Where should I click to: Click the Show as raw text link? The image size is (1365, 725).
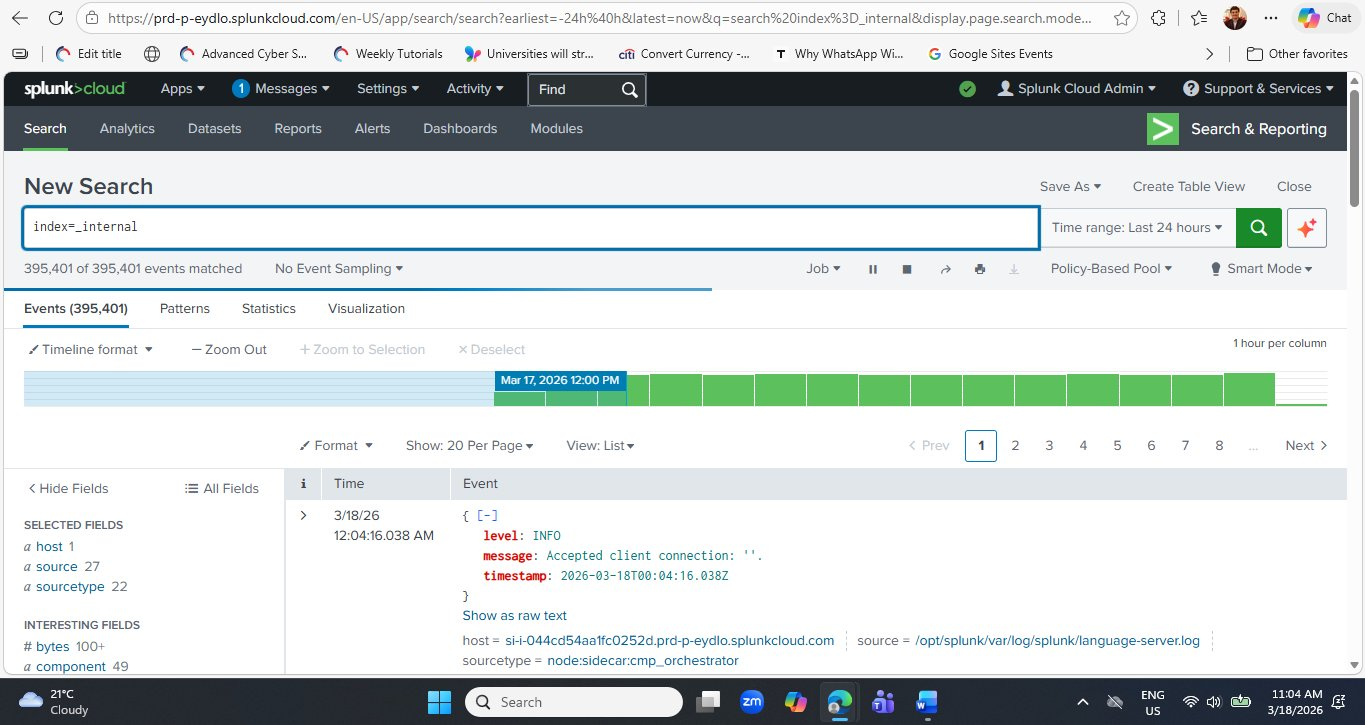pos(514,615)
